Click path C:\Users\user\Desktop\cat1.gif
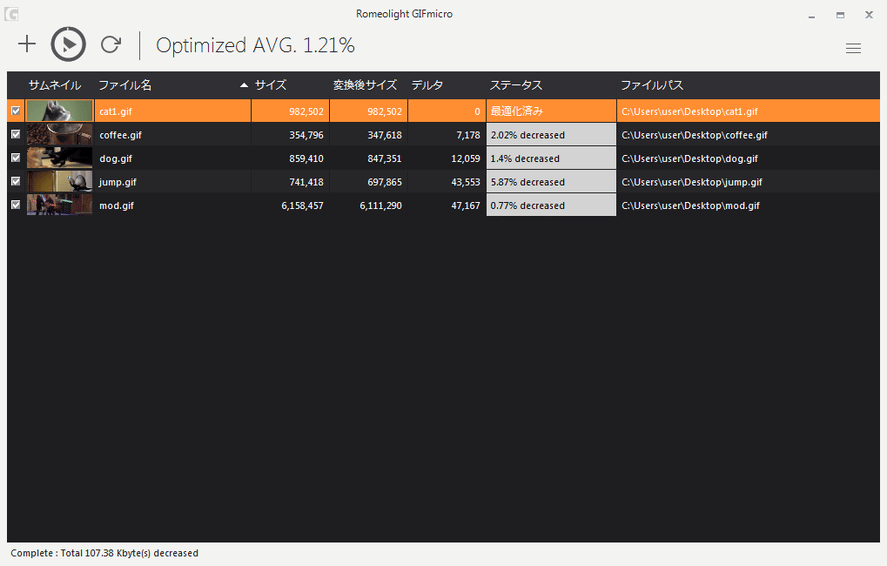Image resolution: width=887 pixels, height=566 pixels. pyautogui.click(x=689, y=111)
